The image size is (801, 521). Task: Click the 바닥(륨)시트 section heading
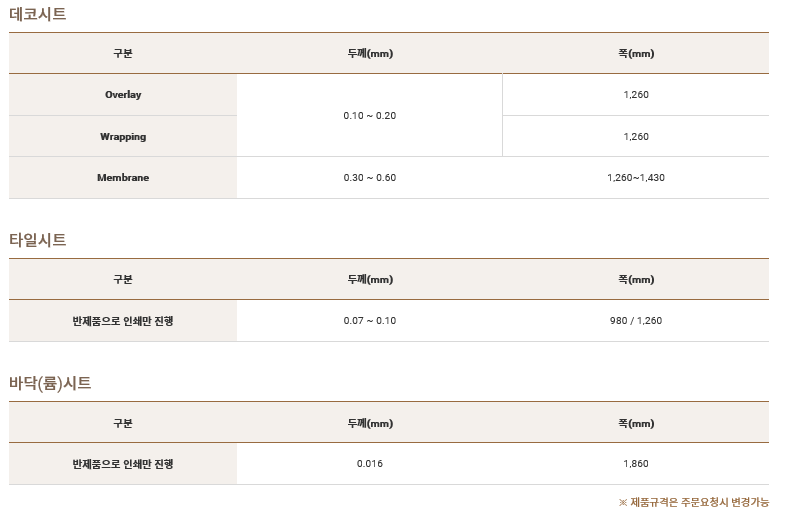click(50, 383)
